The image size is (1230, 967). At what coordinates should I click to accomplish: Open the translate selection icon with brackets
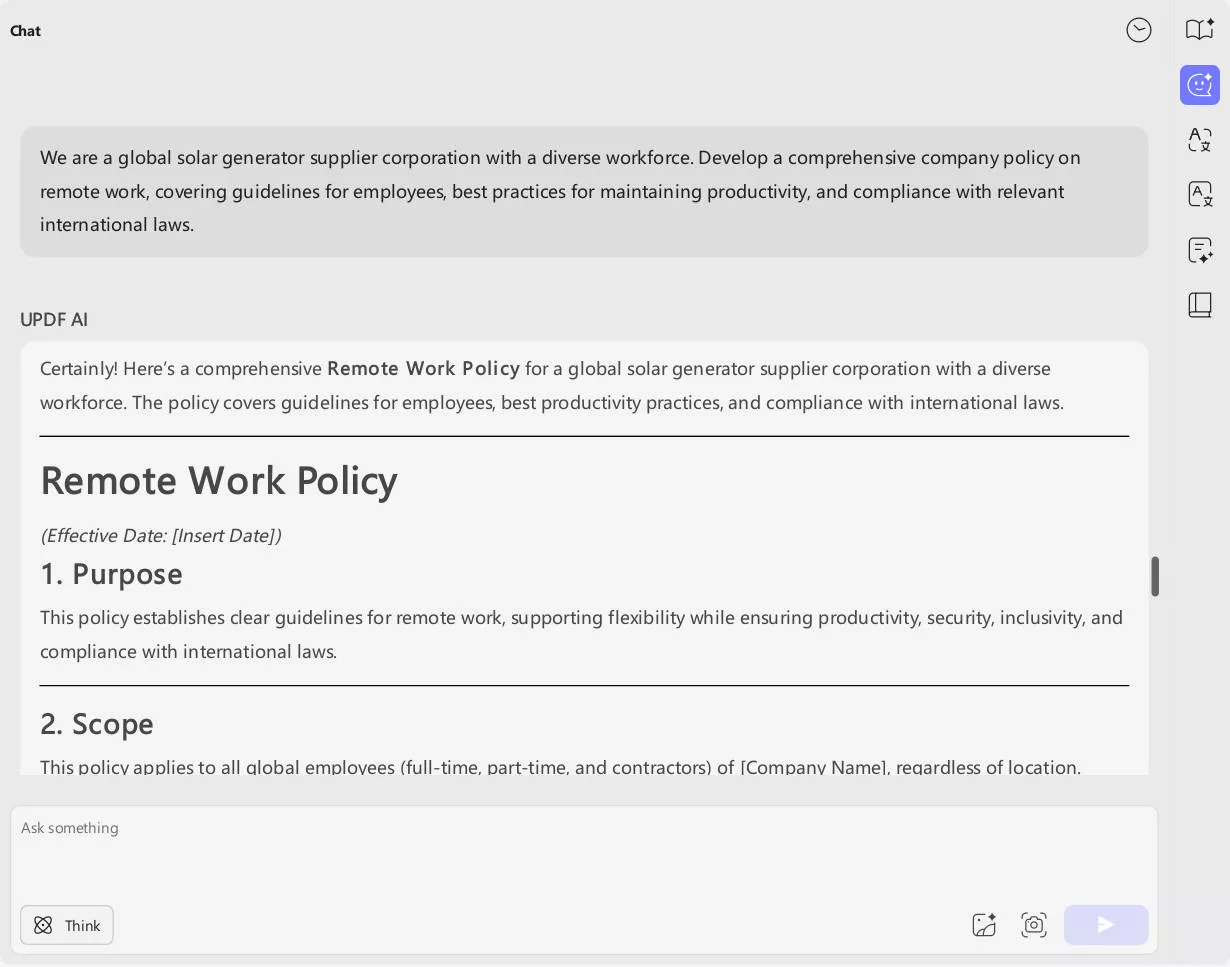1199,140
